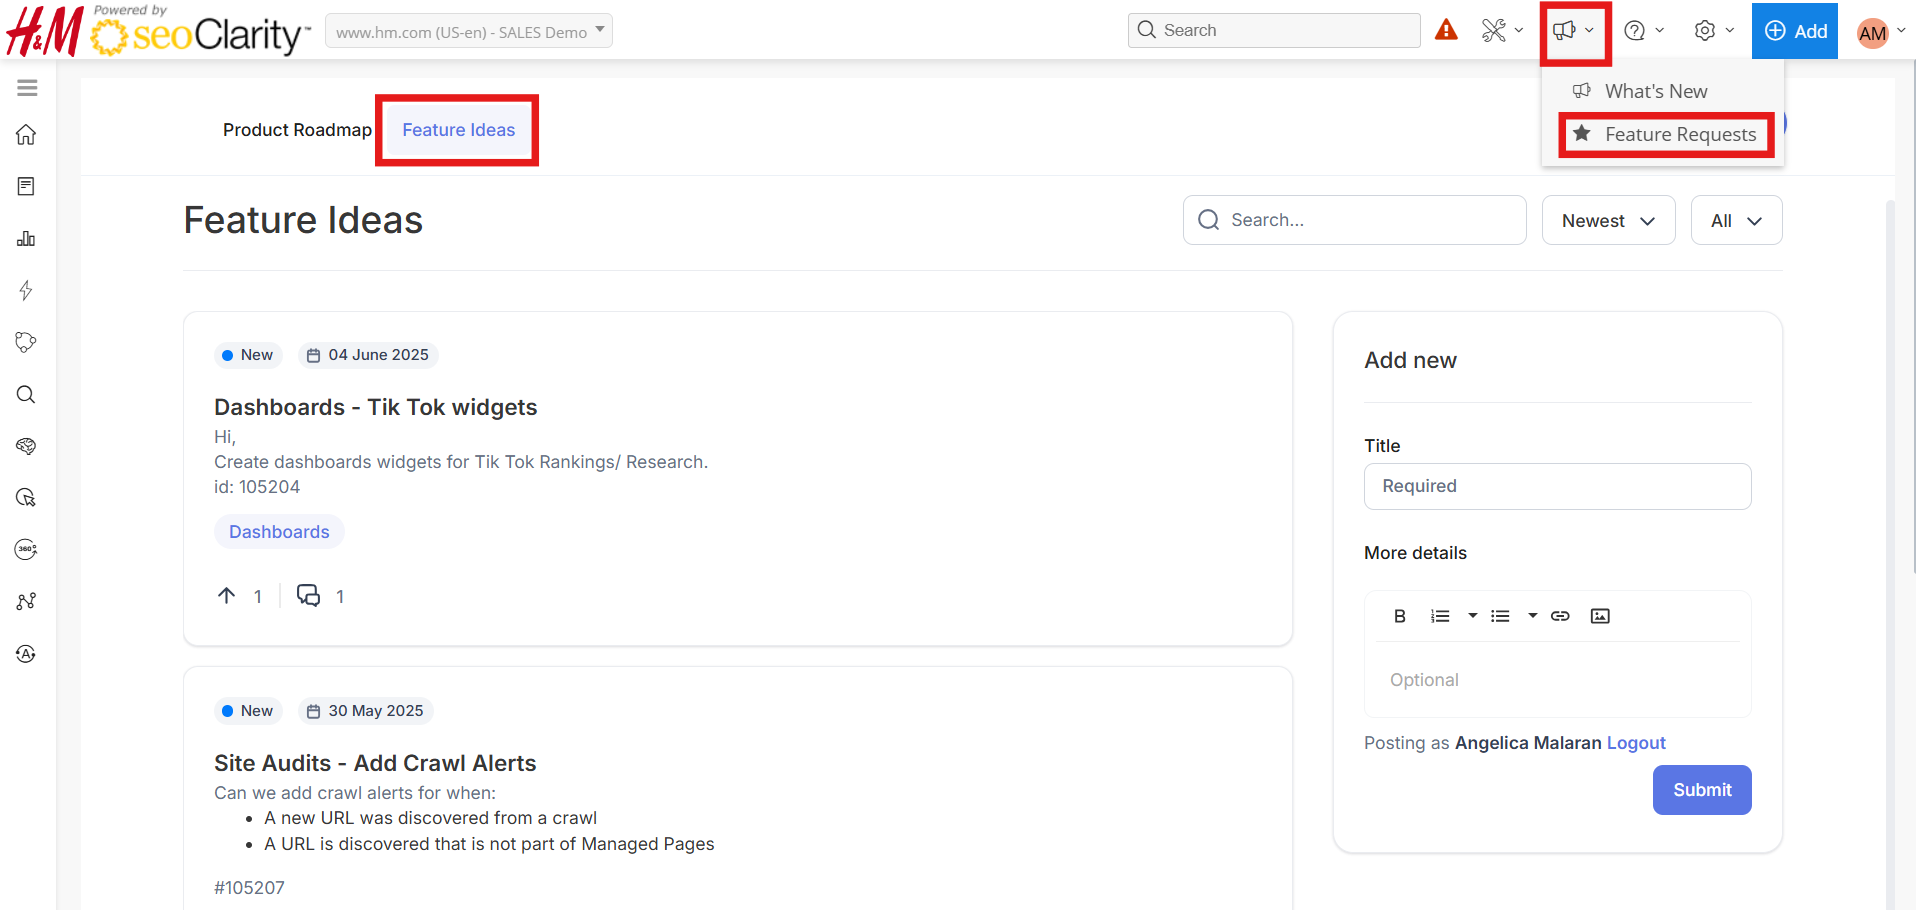Open comments on Tik Tok widgets idea
This screenshot has width=1916, height=910.
308,596
